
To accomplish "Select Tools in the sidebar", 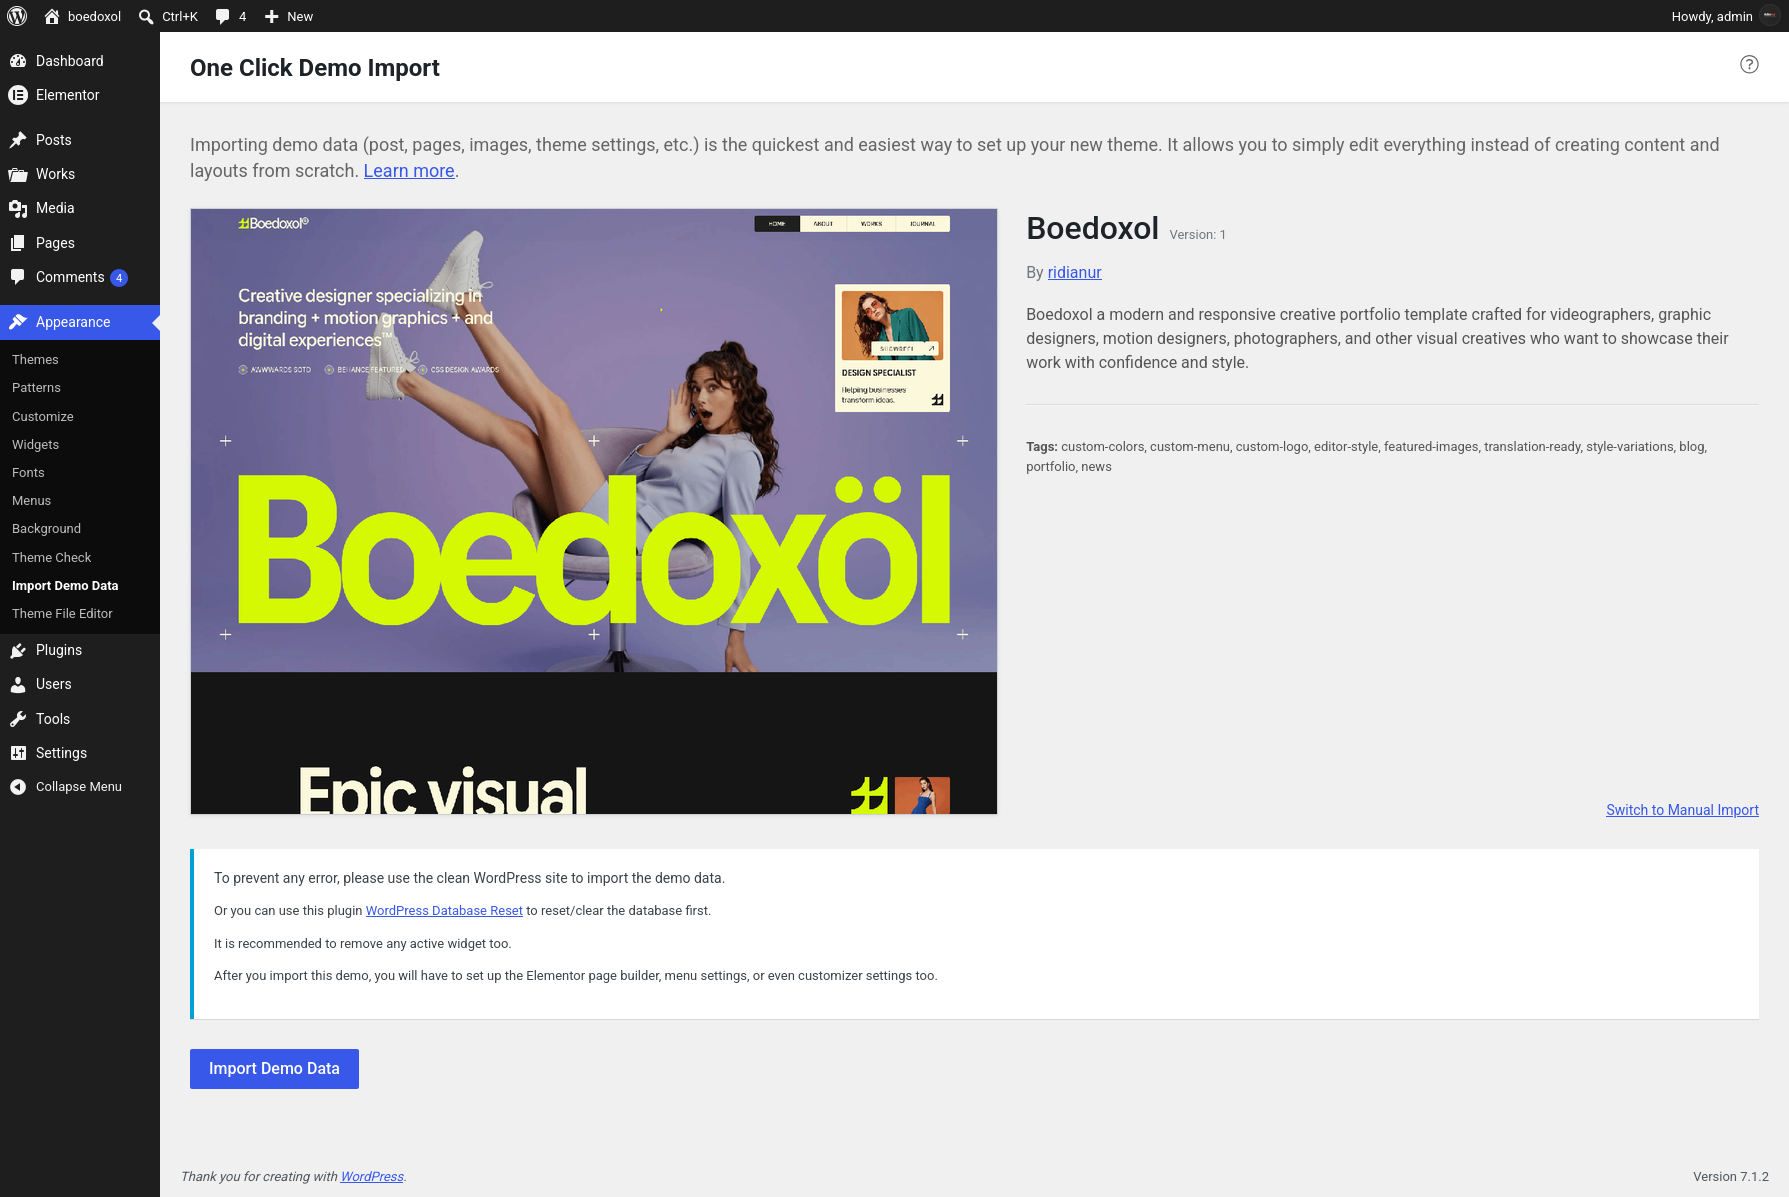I will (x=80, y=719).
